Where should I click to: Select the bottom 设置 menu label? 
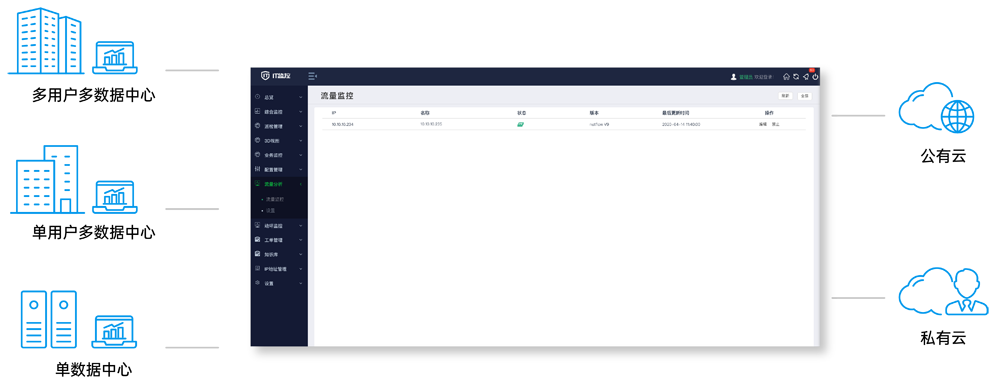tap(268, 283)
